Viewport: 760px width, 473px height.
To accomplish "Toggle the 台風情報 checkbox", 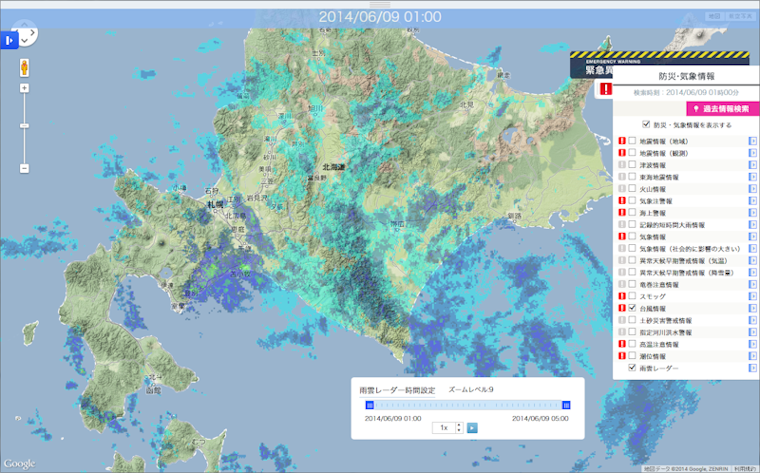I will 632,308.
